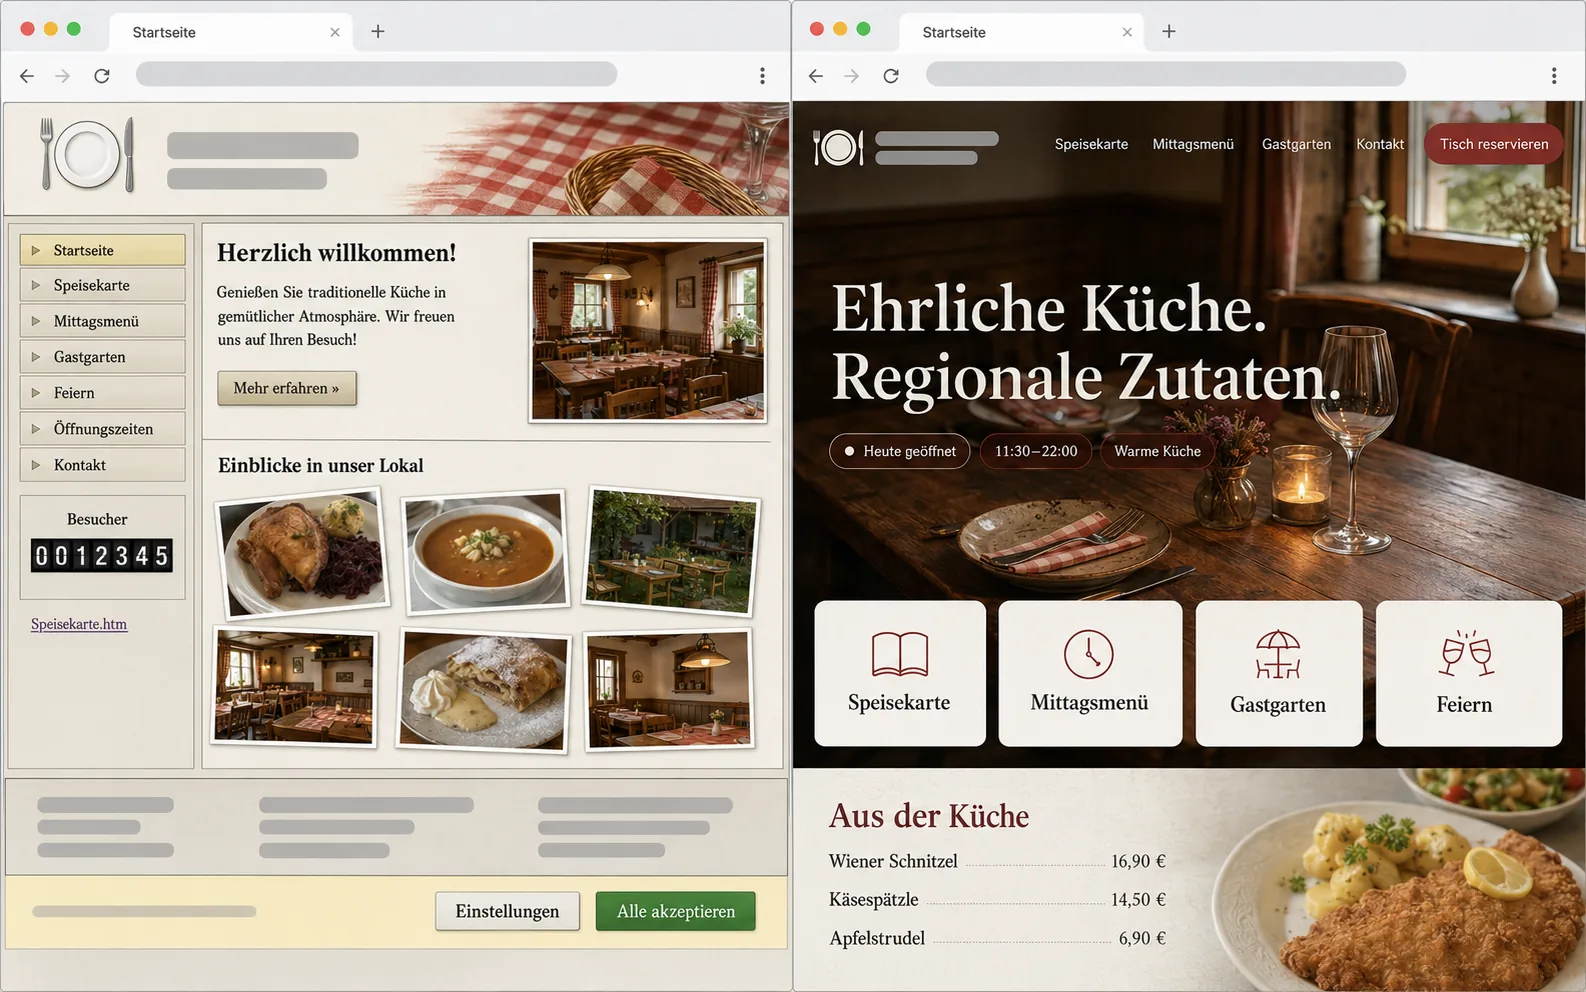Open Feiern in the left sidebar menu
The height and width of the screenshot is (992, 1586).
point(102,393)
